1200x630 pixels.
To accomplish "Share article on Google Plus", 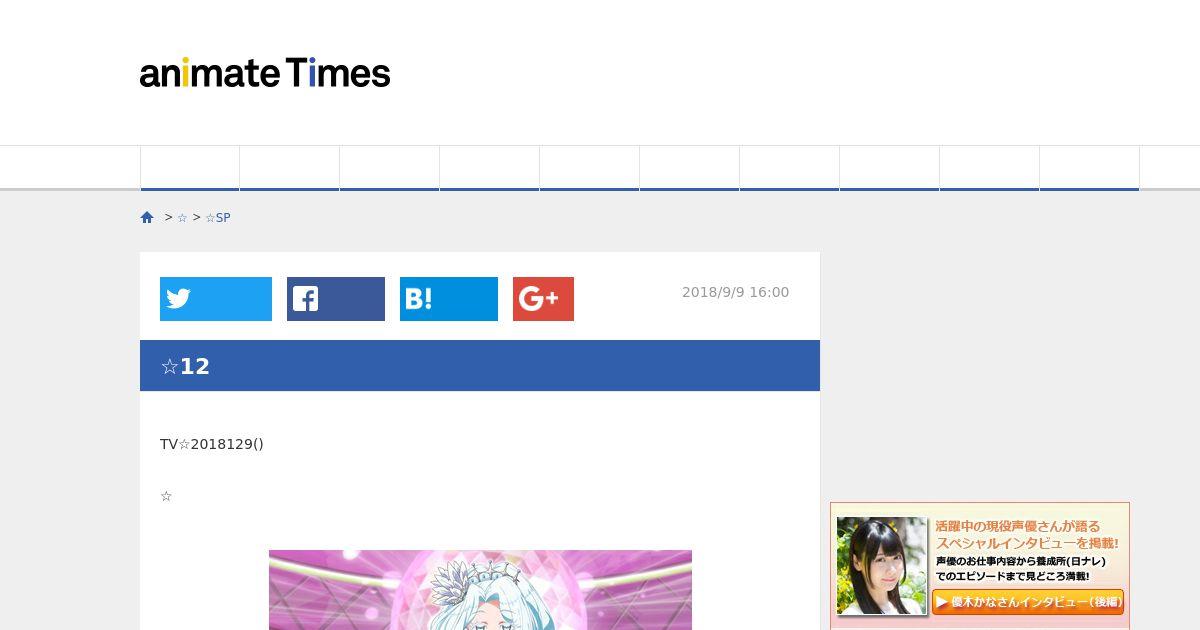I will coord(543,299).
